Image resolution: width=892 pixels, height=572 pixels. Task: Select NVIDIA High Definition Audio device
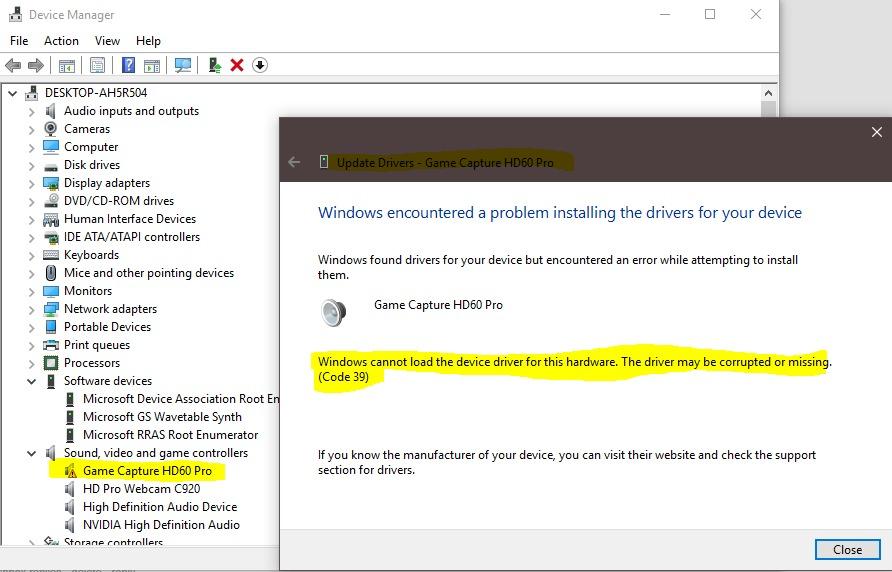(x=161, y=525)
